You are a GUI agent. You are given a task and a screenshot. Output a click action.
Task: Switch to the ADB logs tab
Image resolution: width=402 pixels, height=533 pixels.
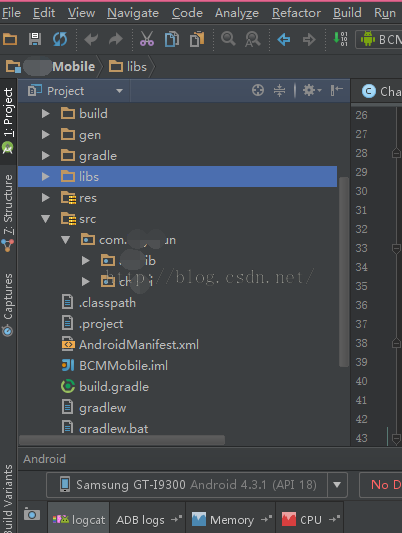[x=148, y=519]
